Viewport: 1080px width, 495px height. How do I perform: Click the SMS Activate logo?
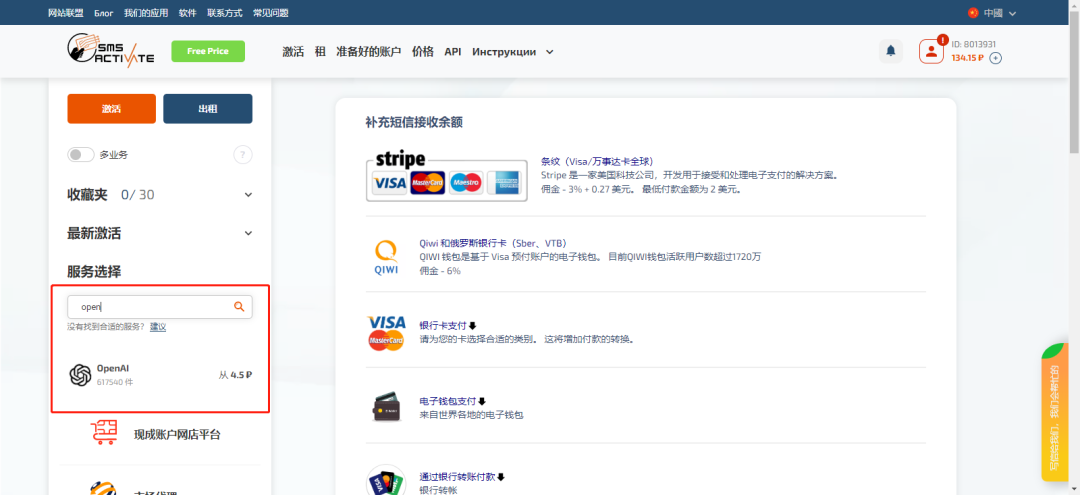(x=110, y=50)
